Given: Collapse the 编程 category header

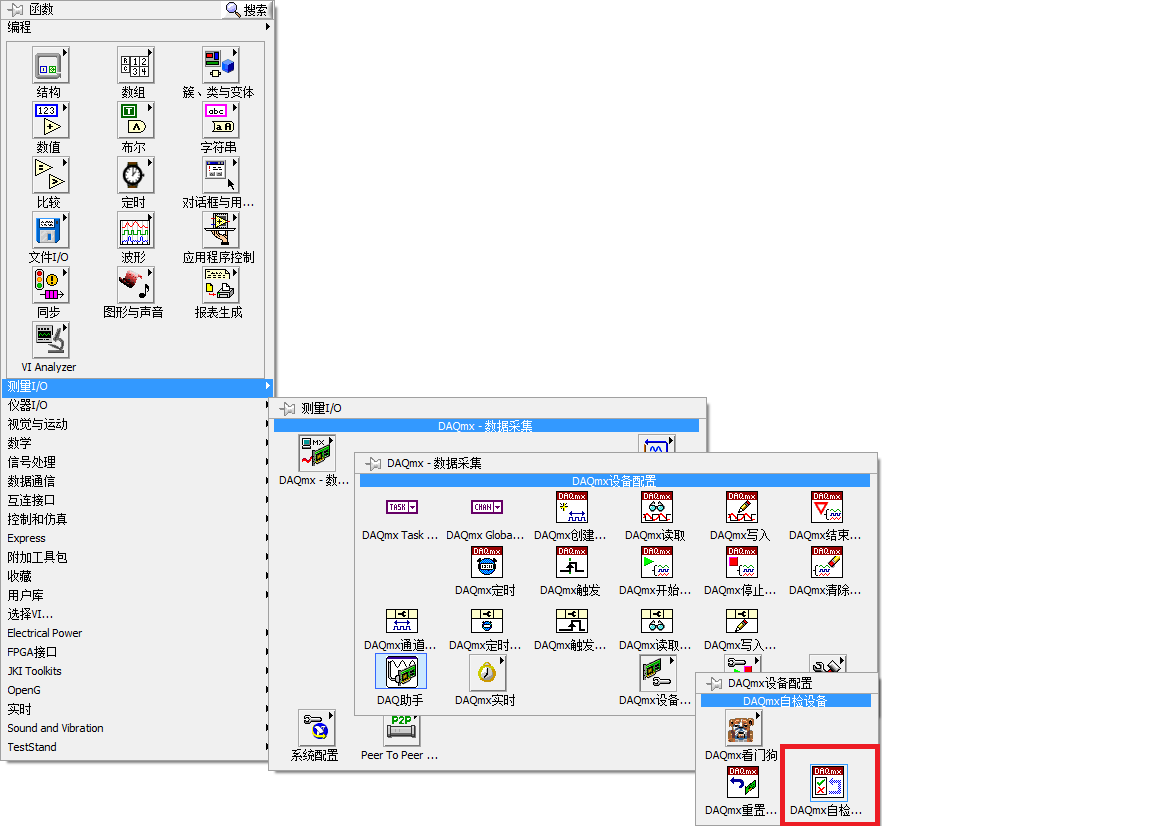Looking at the screenshot, I should coord(138,27).
